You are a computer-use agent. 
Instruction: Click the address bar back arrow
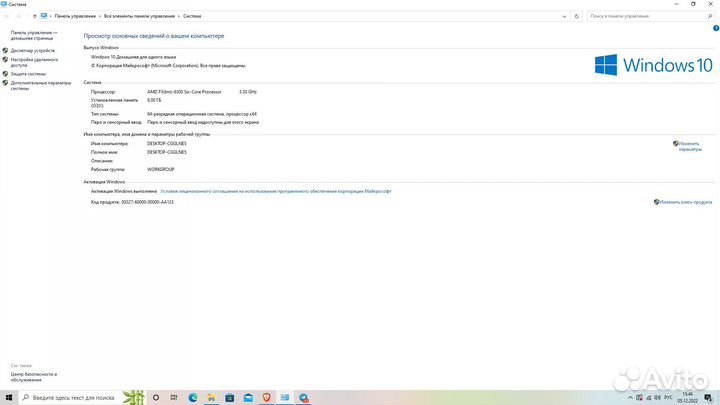coord(6,16)
